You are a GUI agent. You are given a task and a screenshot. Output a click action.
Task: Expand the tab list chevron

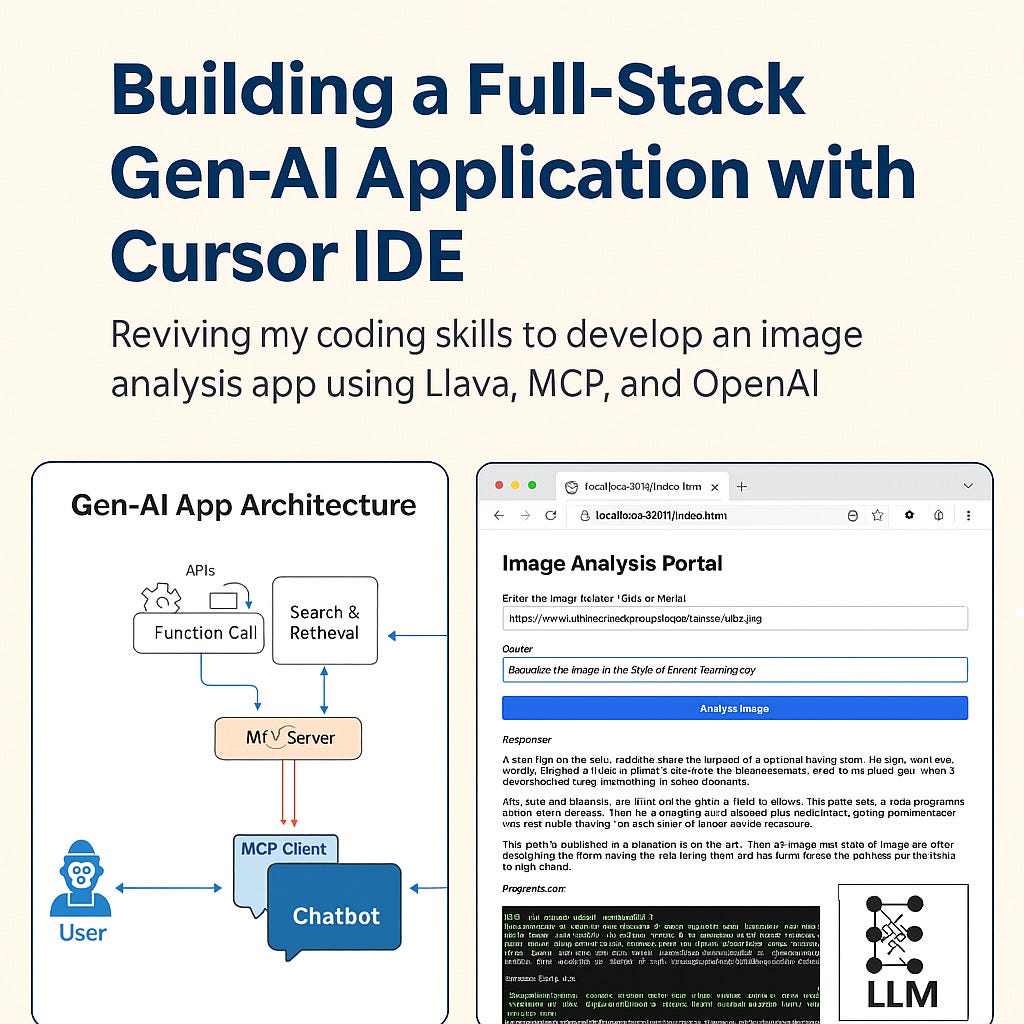968,486
